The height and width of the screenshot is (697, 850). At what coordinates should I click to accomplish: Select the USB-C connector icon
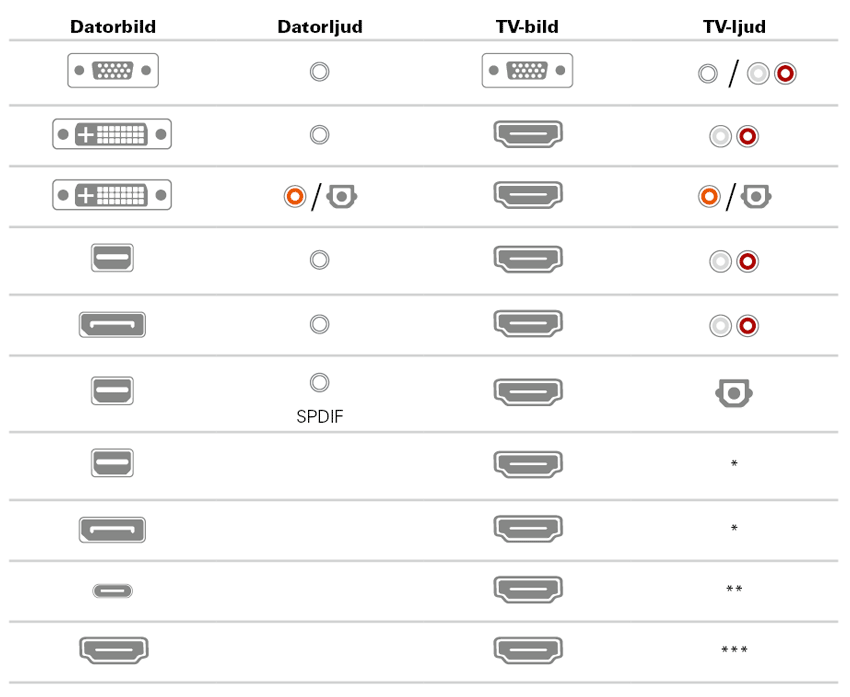113,590
